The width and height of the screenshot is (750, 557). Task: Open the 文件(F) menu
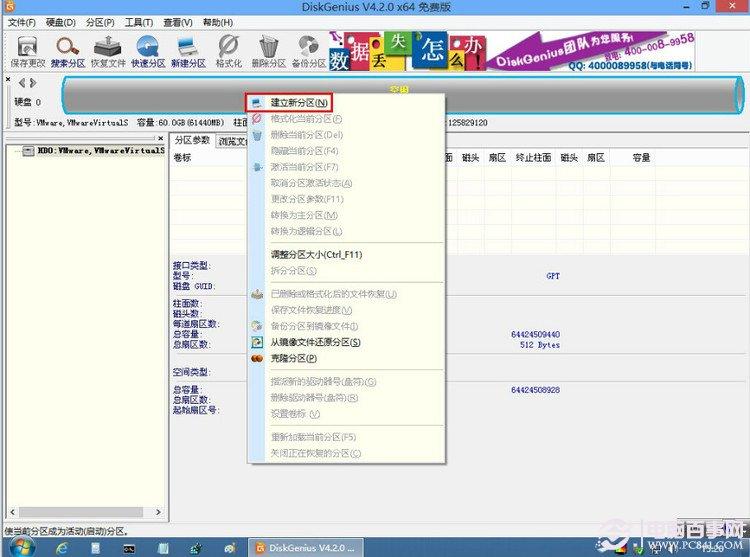coord(22,22)
